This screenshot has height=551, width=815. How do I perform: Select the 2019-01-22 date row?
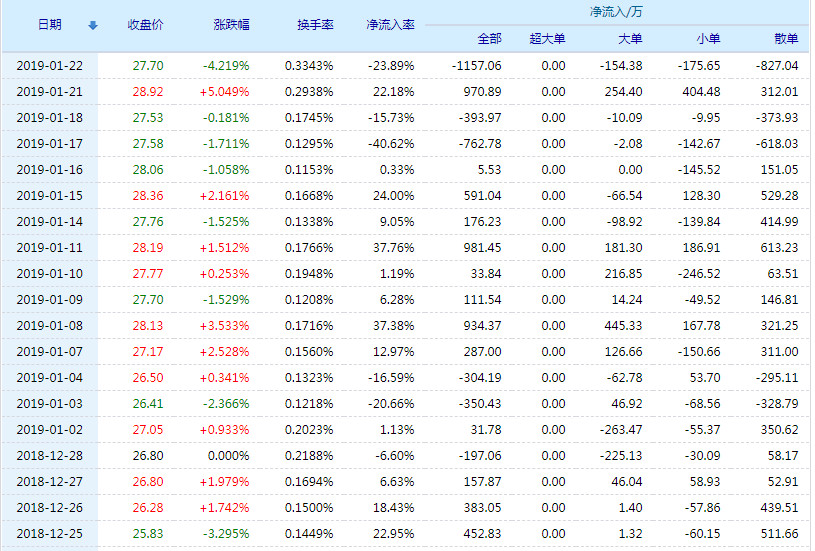coord(49,66)
